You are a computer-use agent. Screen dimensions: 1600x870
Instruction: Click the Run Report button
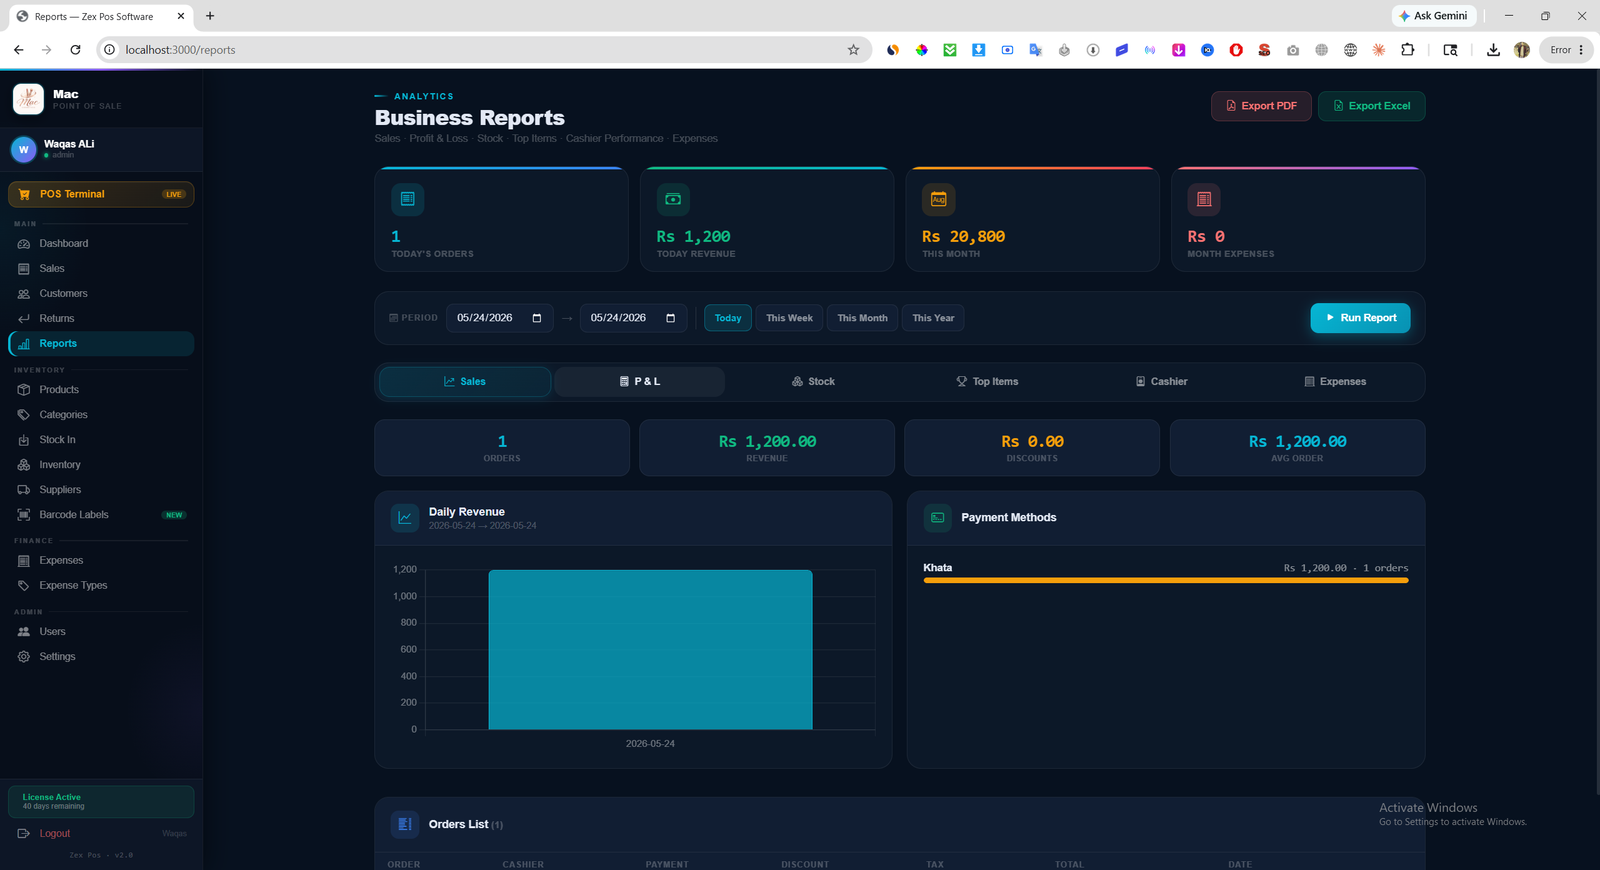[x=1360, y=318]
